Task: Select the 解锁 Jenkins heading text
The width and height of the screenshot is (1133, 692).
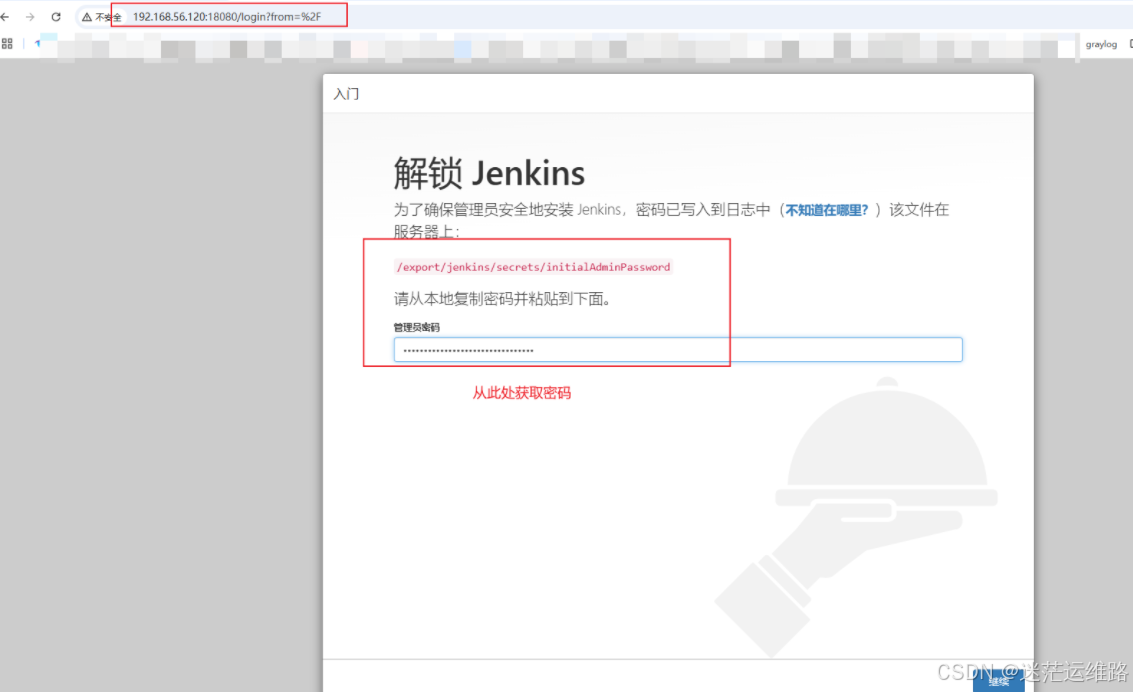Action: (489, 173)
